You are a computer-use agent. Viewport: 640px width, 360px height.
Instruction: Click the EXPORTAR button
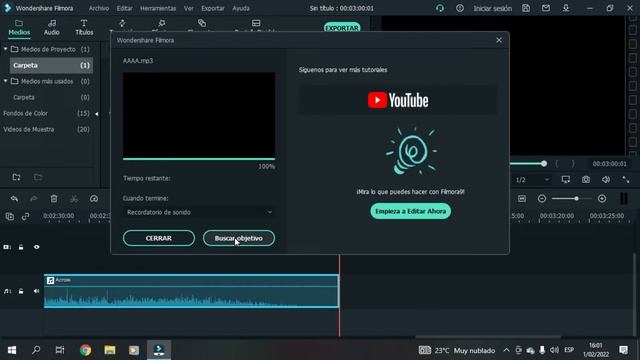[x=342, y=27]
